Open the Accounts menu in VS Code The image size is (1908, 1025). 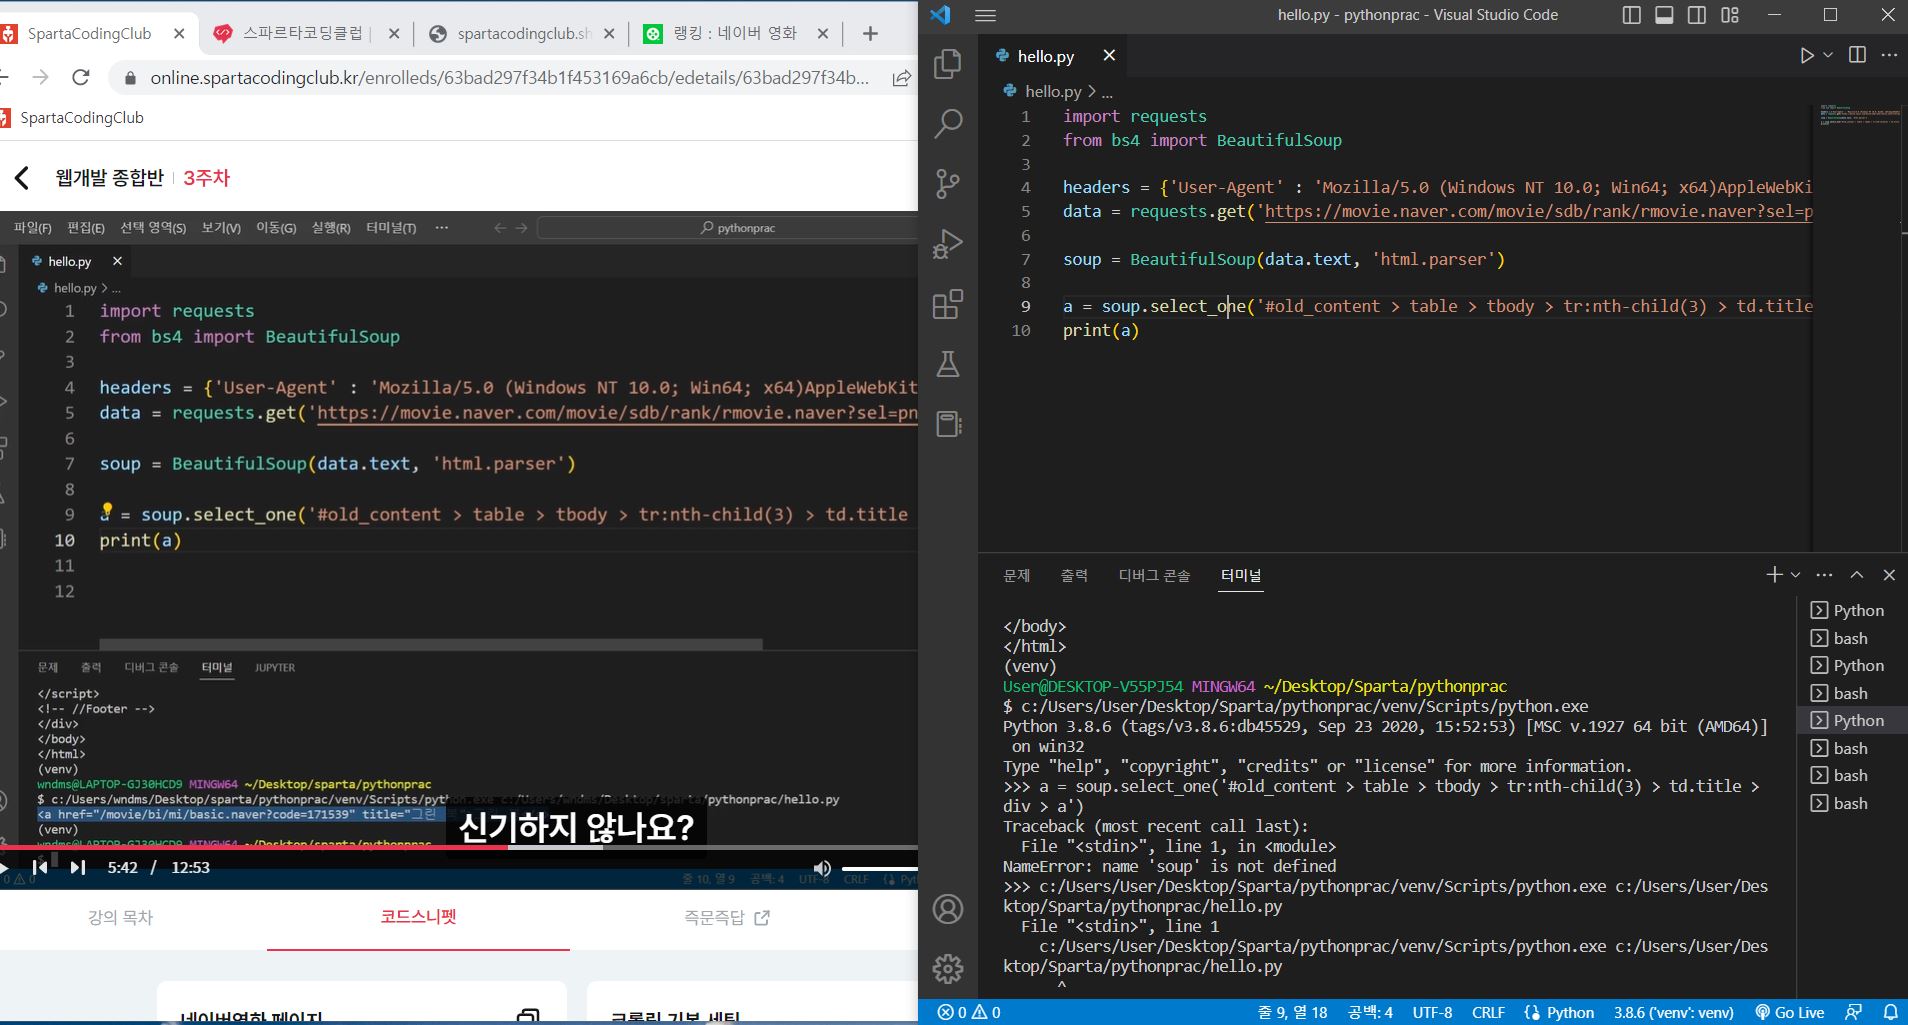(x=947, y=908)
